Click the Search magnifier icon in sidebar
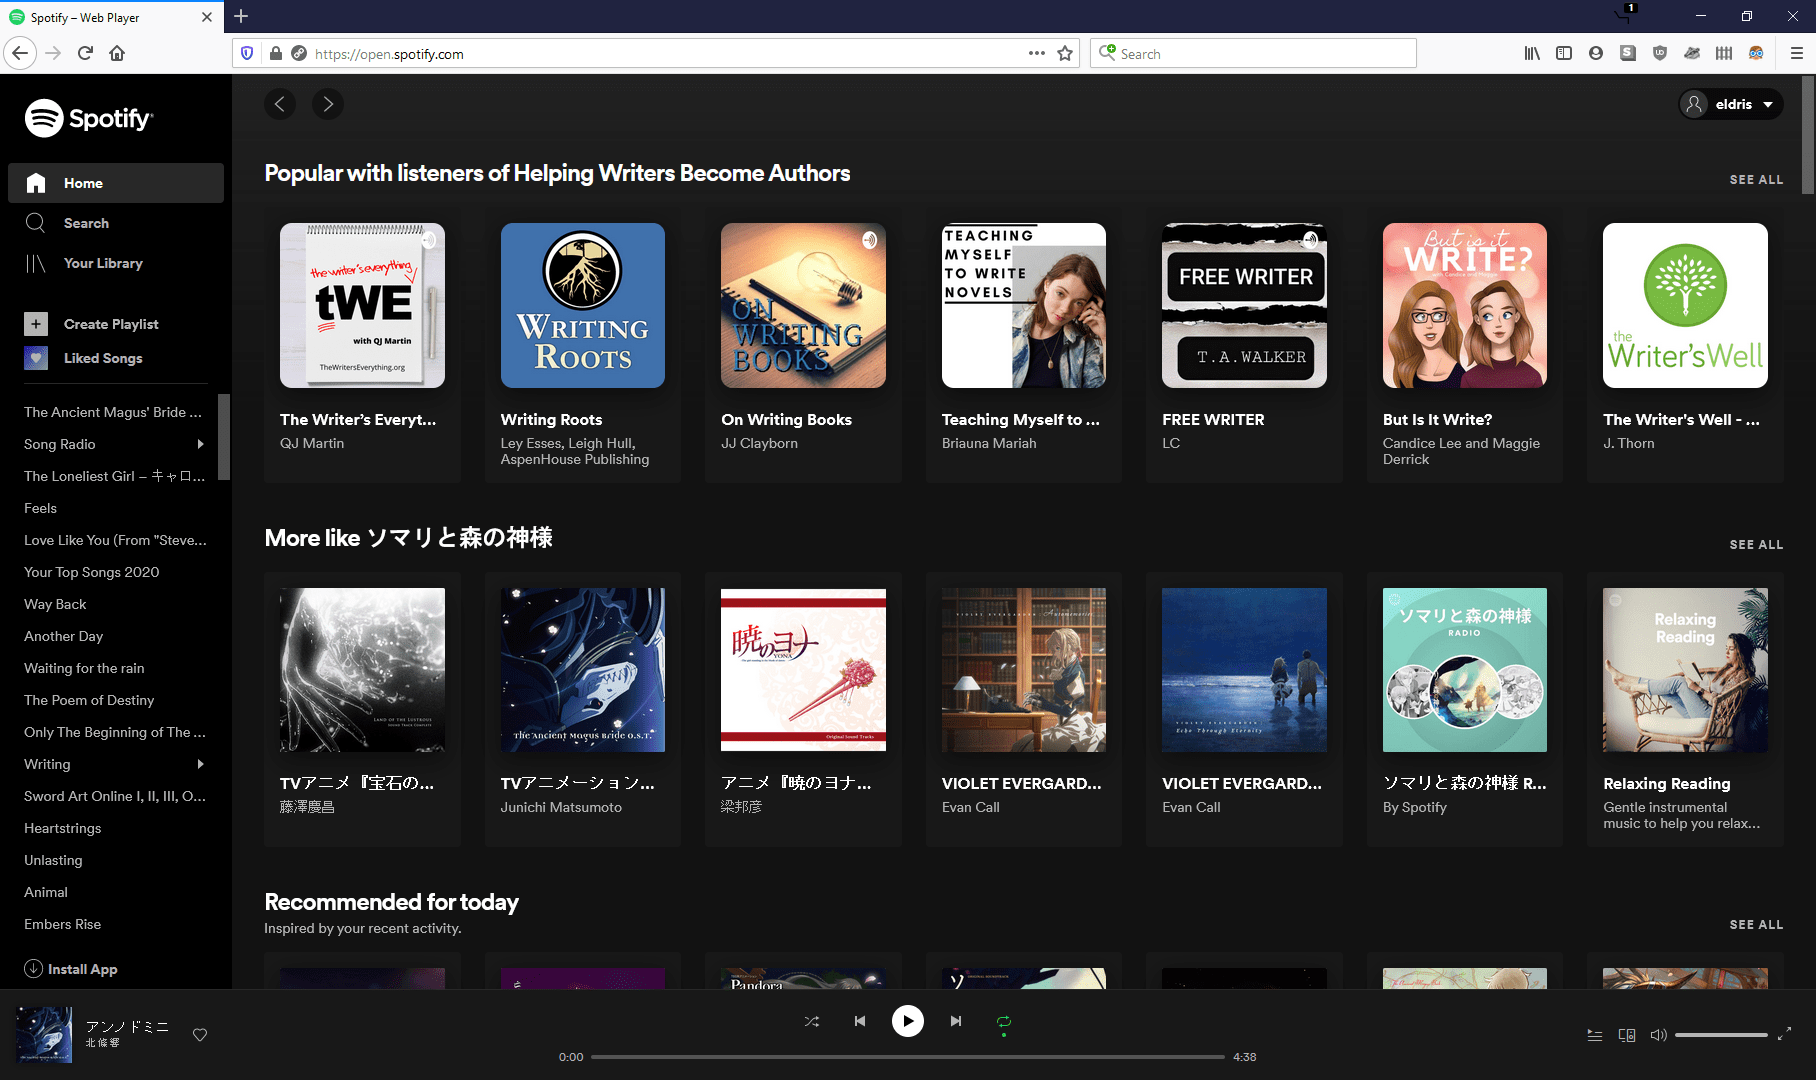The image size is (1816, 1080). pos(36,223)
